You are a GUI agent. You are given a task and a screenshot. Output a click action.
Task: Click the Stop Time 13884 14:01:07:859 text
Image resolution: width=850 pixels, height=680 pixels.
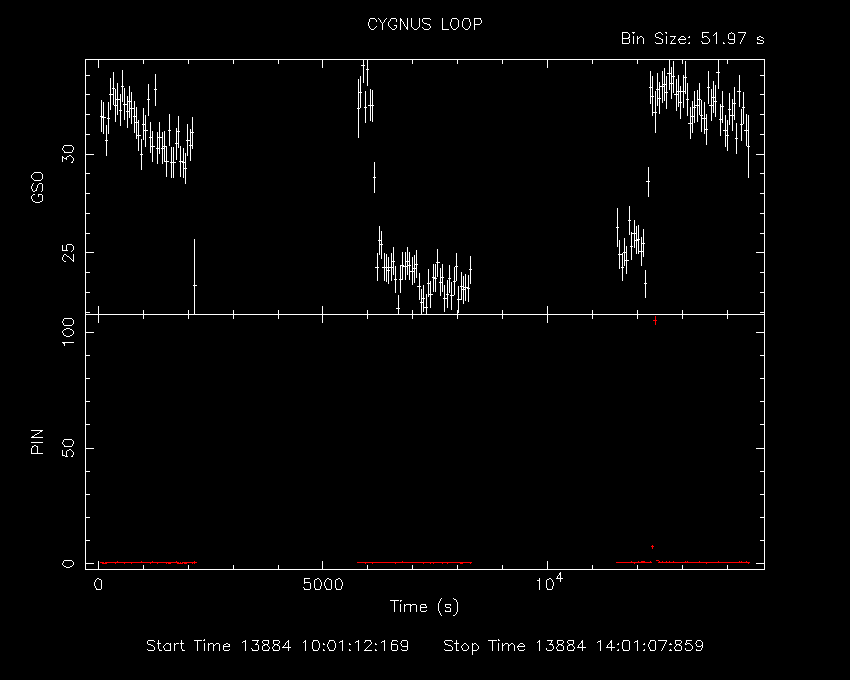(x=574, y=646)
